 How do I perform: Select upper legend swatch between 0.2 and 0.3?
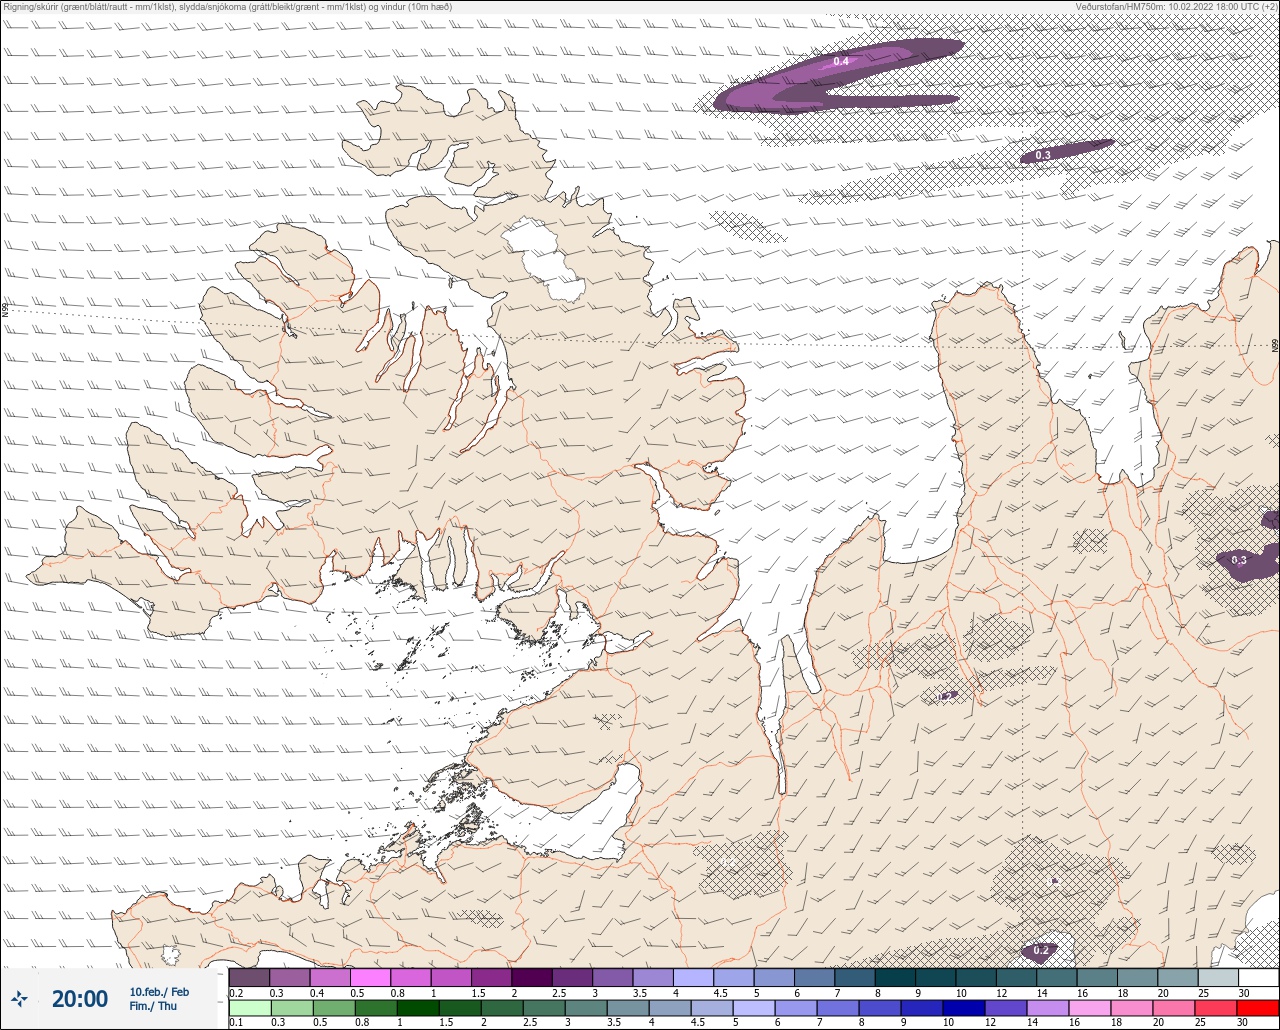pos(249,977)
